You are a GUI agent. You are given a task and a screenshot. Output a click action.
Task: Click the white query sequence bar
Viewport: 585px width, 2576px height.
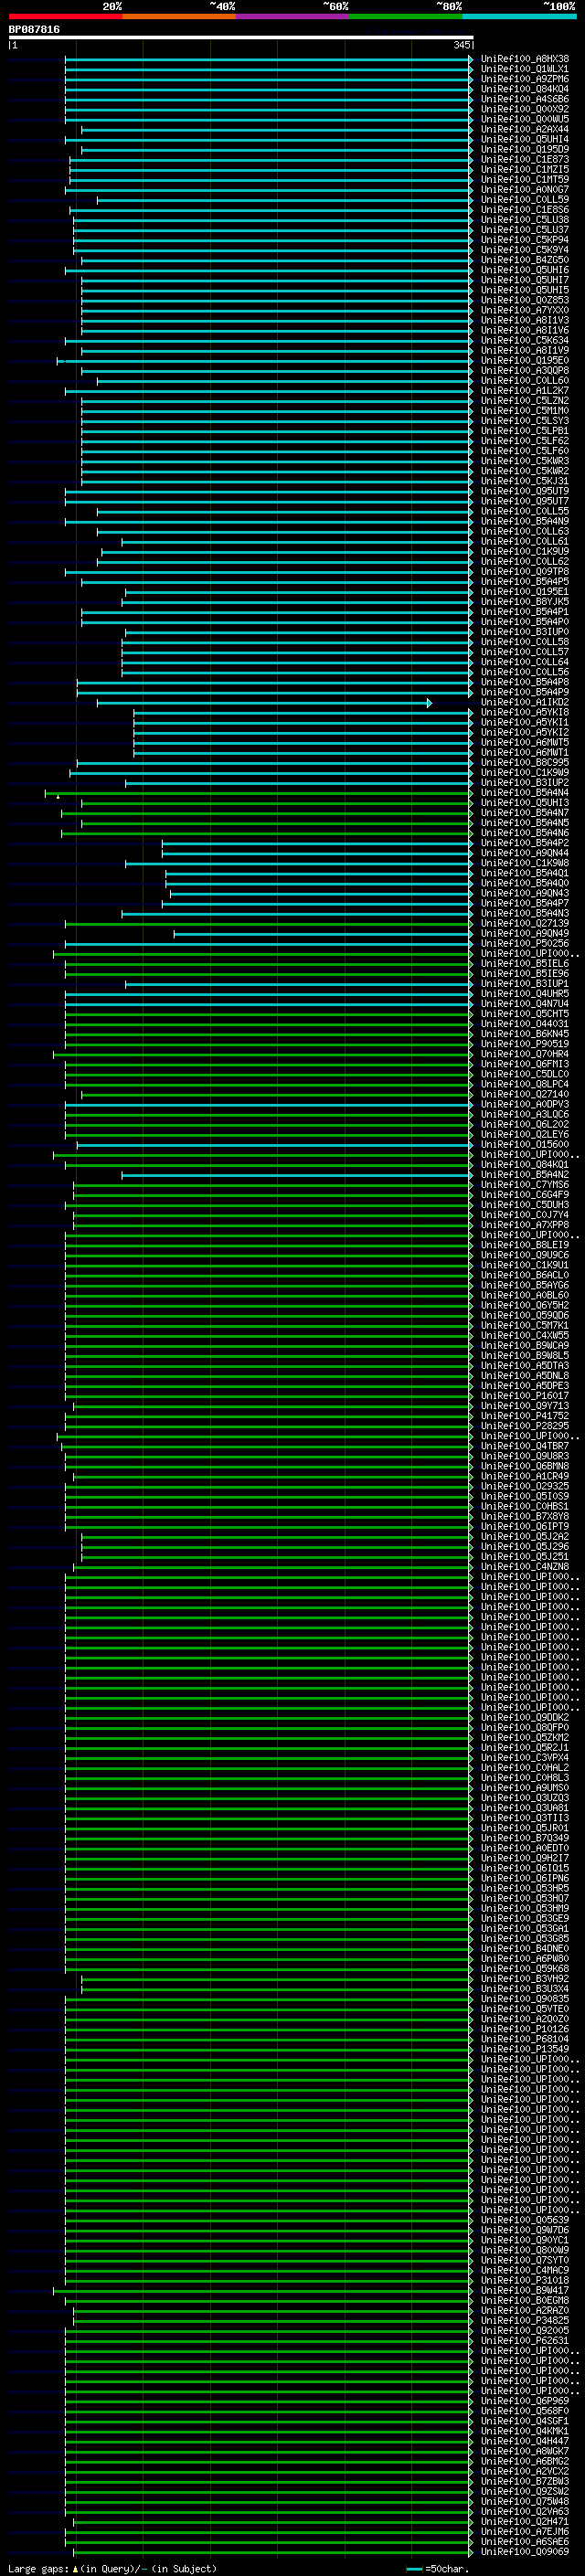pyautogui.click(x=241, y=38)
